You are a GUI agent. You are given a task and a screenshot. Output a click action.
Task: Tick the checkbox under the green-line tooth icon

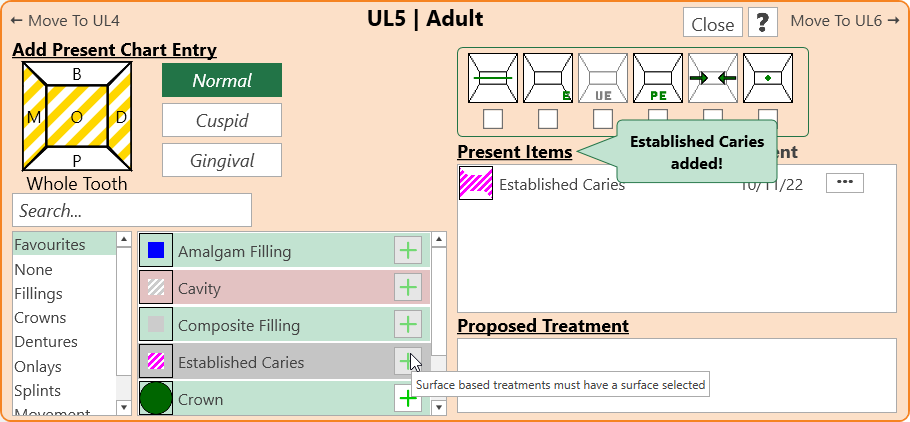pyautogui.click(x=493, y=119)
